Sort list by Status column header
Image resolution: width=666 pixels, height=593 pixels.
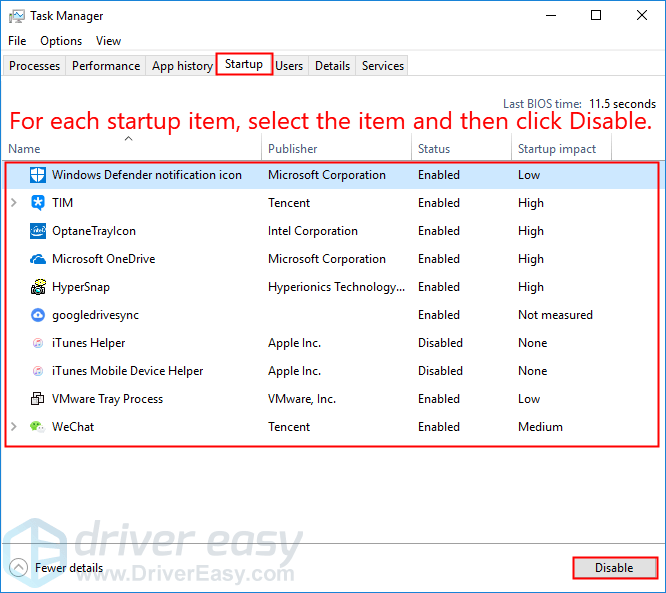tap(435, 149)
